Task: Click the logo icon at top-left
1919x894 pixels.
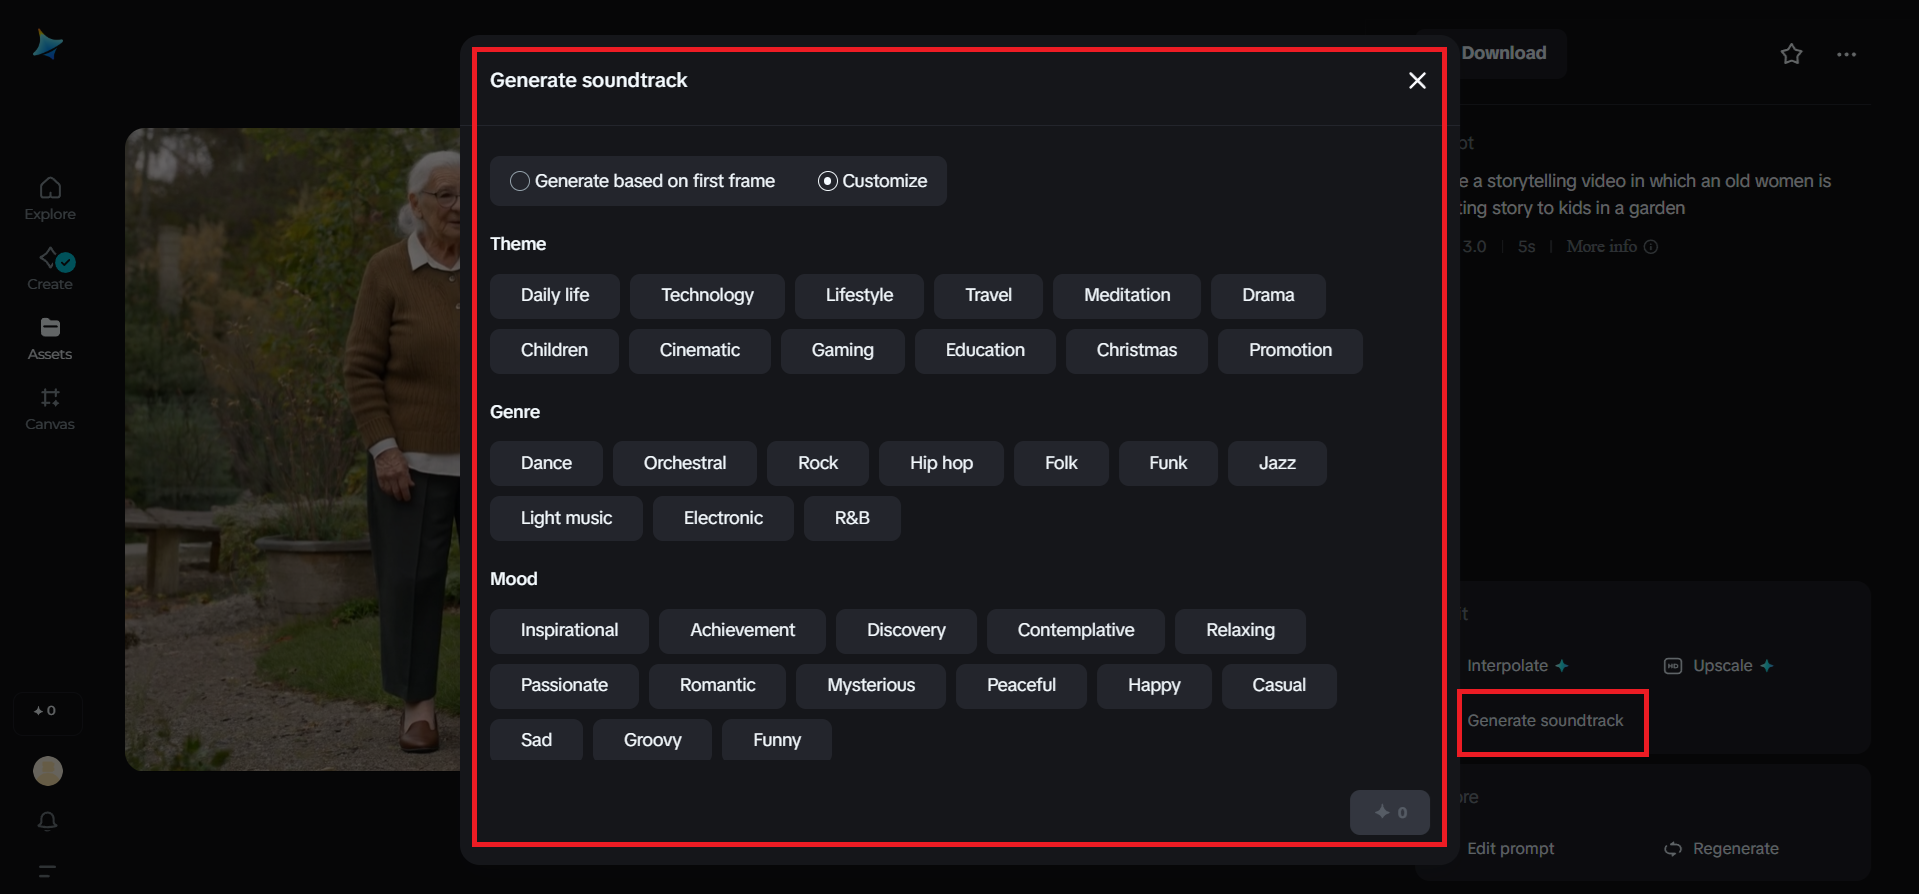Action: tap(47, 44)
